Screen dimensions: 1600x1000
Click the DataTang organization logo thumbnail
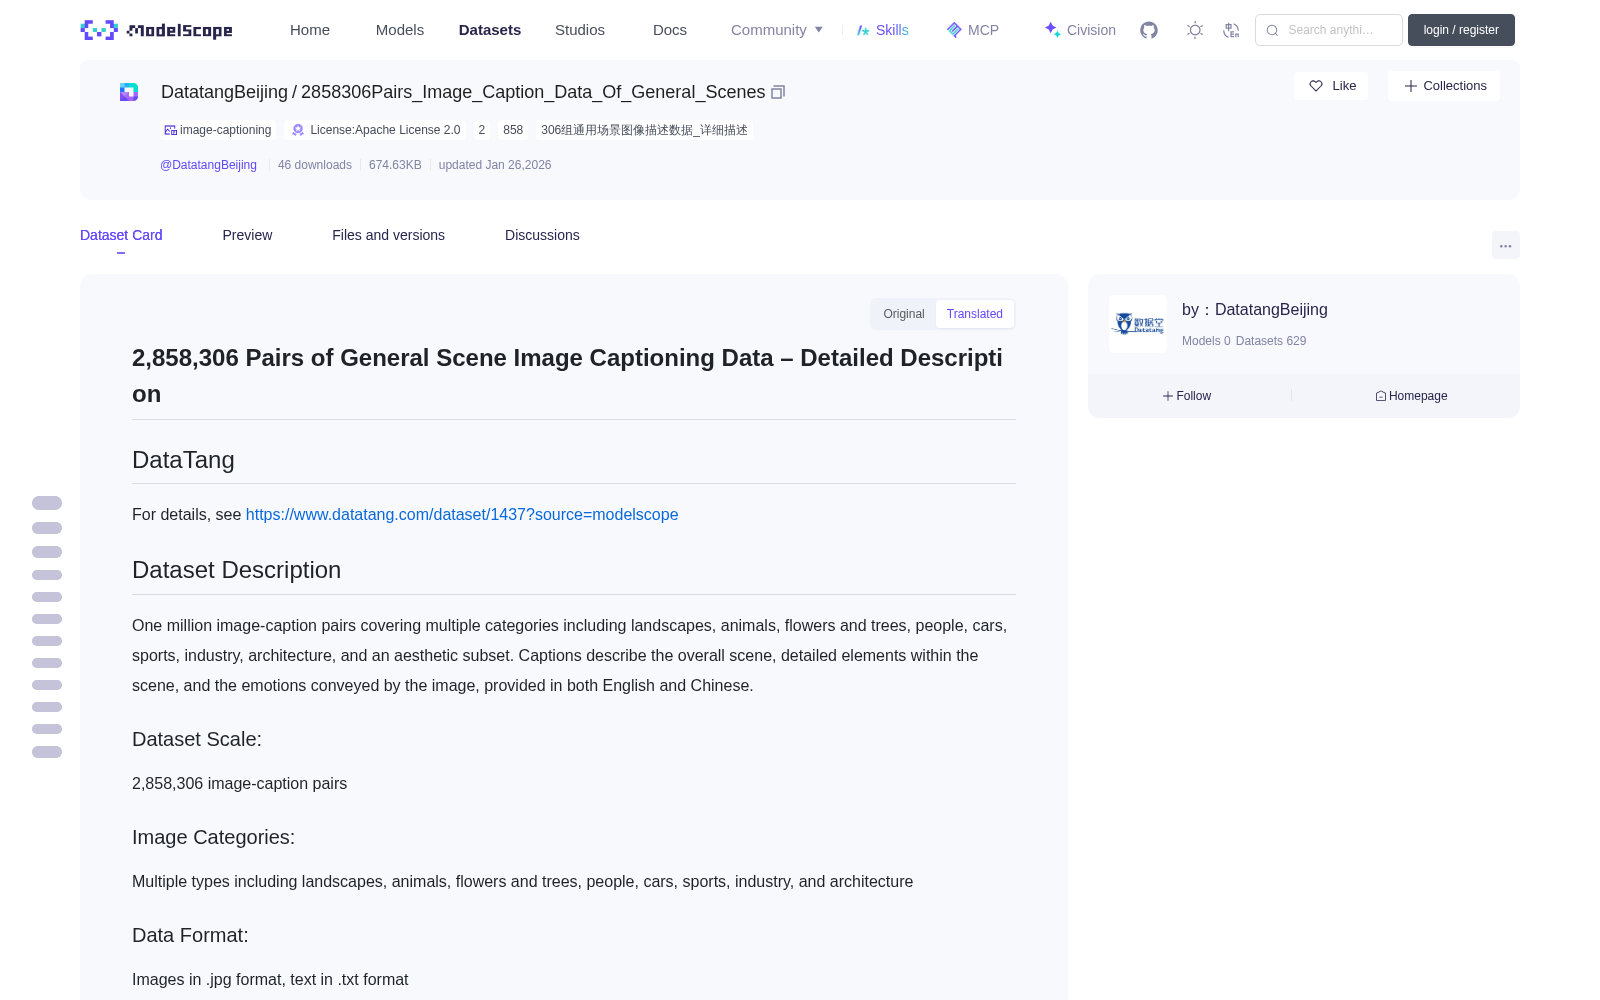click(x=1138, y=324)
